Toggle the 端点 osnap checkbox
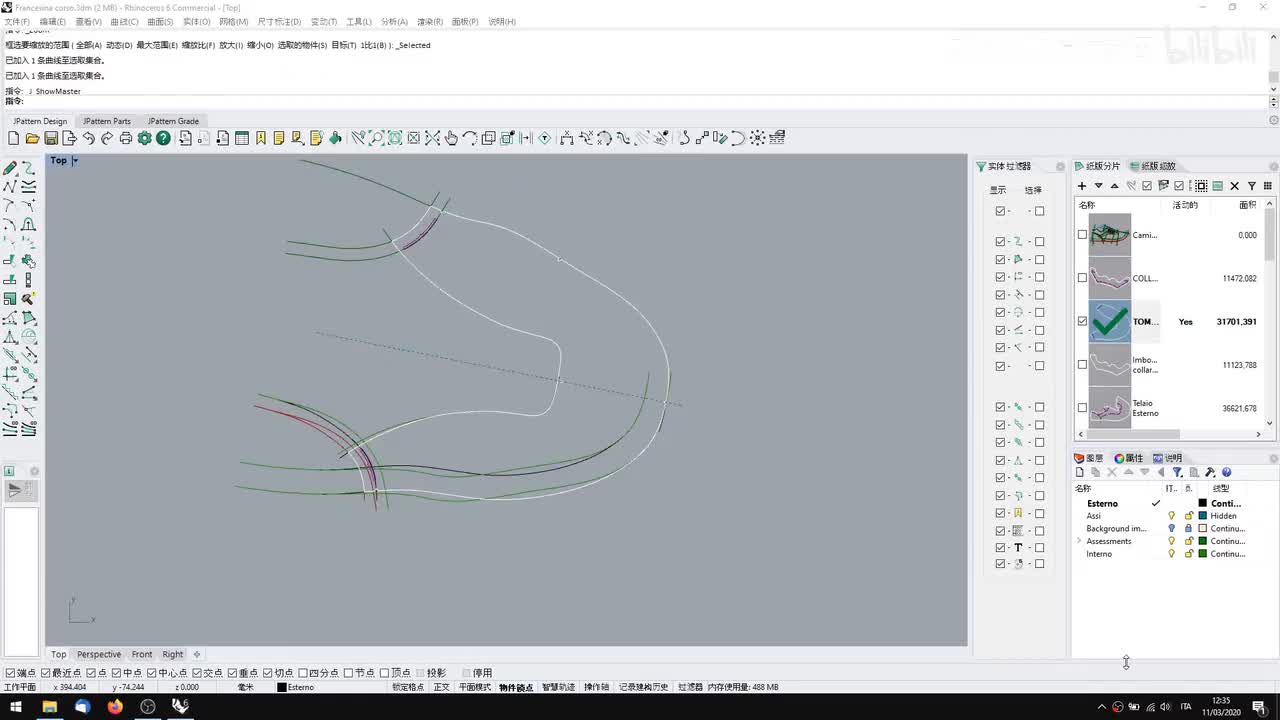 [x=10, y=673]
